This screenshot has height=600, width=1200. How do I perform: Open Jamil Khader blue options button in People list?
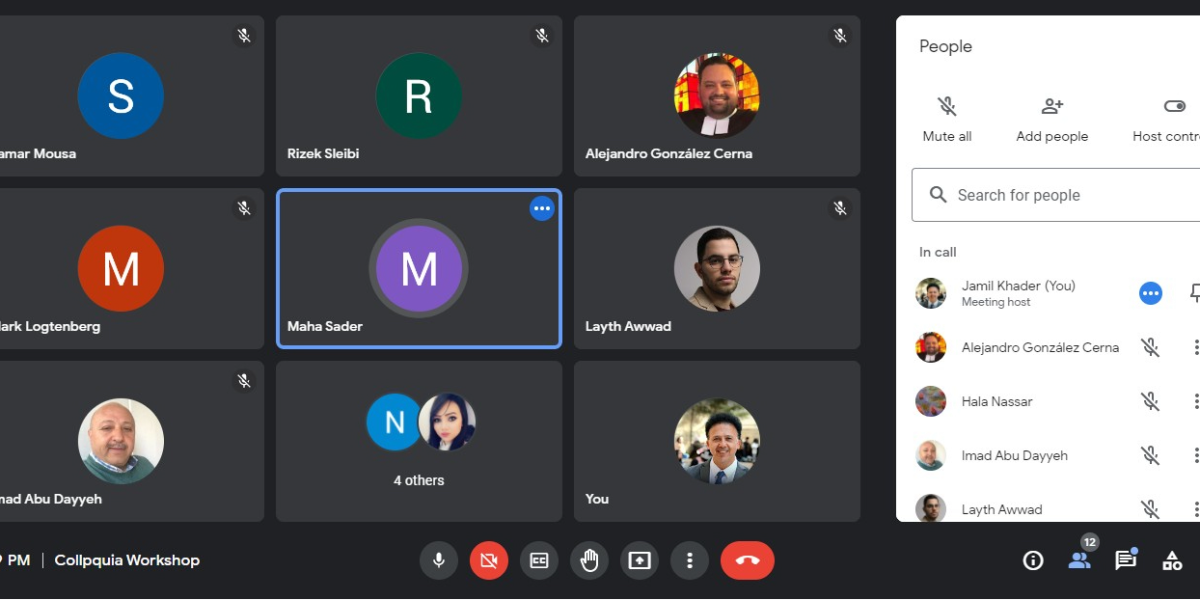coord(1151,293)
